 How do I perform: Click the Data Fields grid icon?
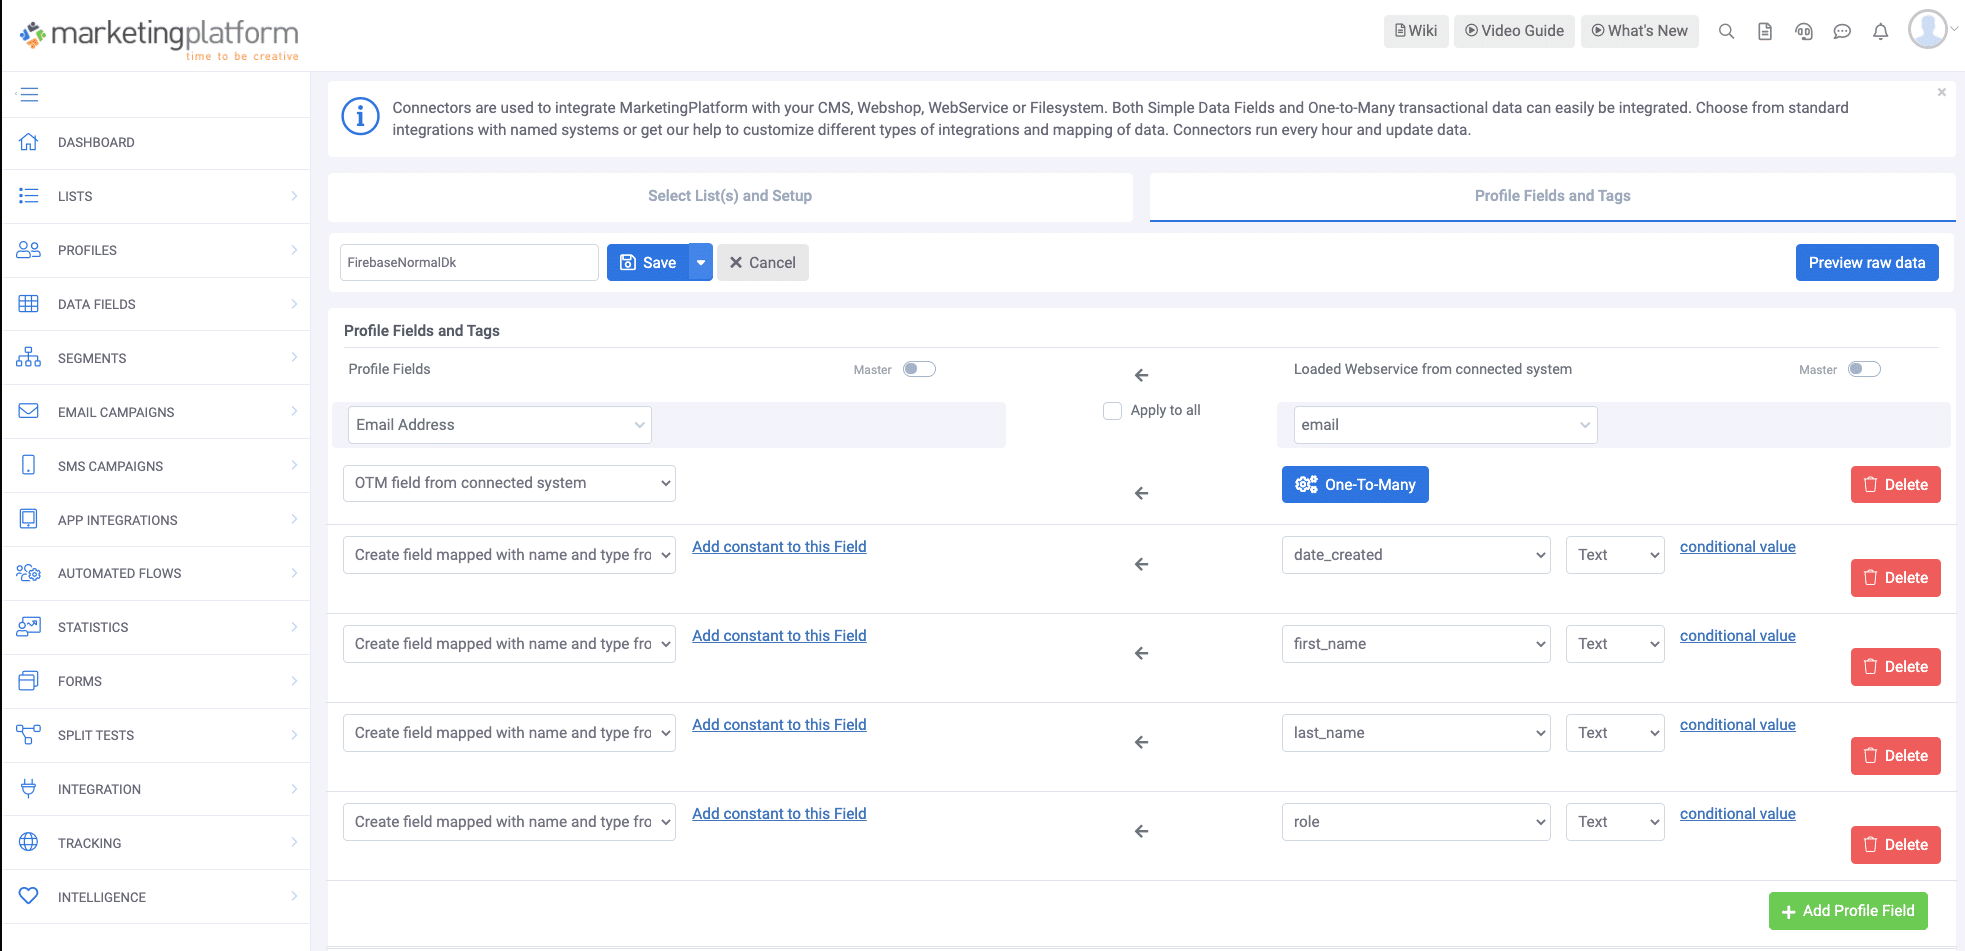pyautogui.click(x=29, y=304)
